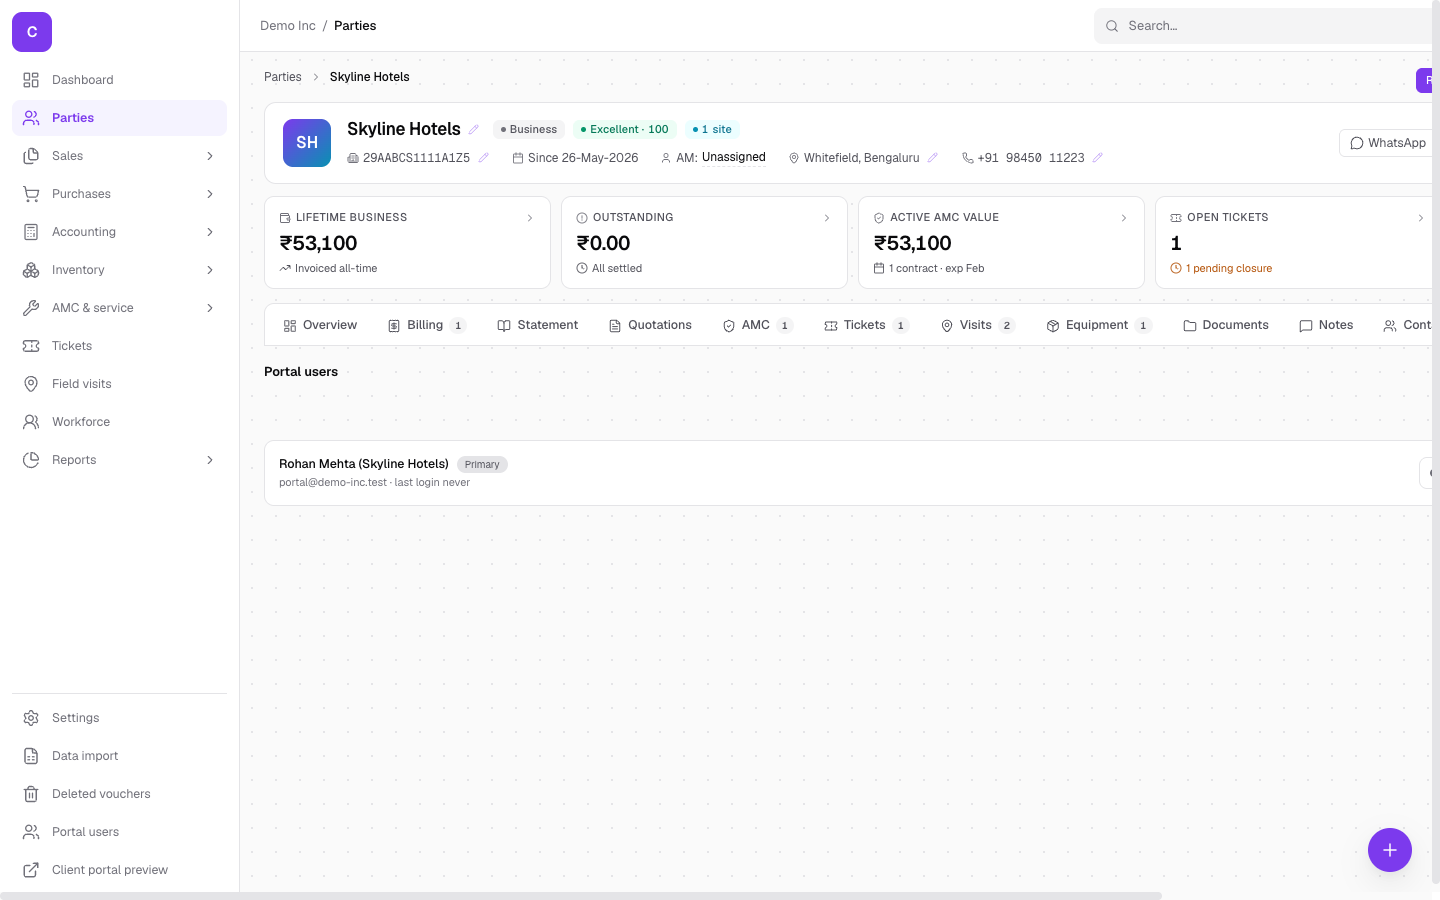Screen dimensions: 1440x900
Task: Expand the AMC & service chevron
Action: click(210, 308)
